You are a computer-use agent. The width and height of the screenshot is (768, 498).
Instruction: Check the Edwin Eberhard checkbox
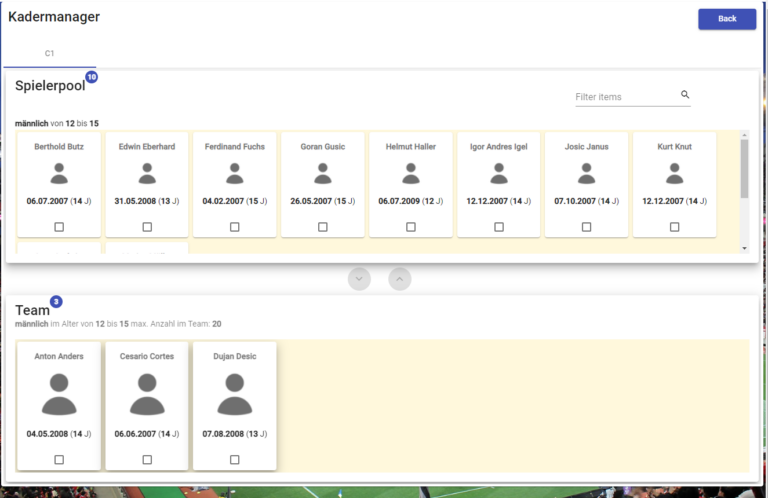click(x=147, y=227)
